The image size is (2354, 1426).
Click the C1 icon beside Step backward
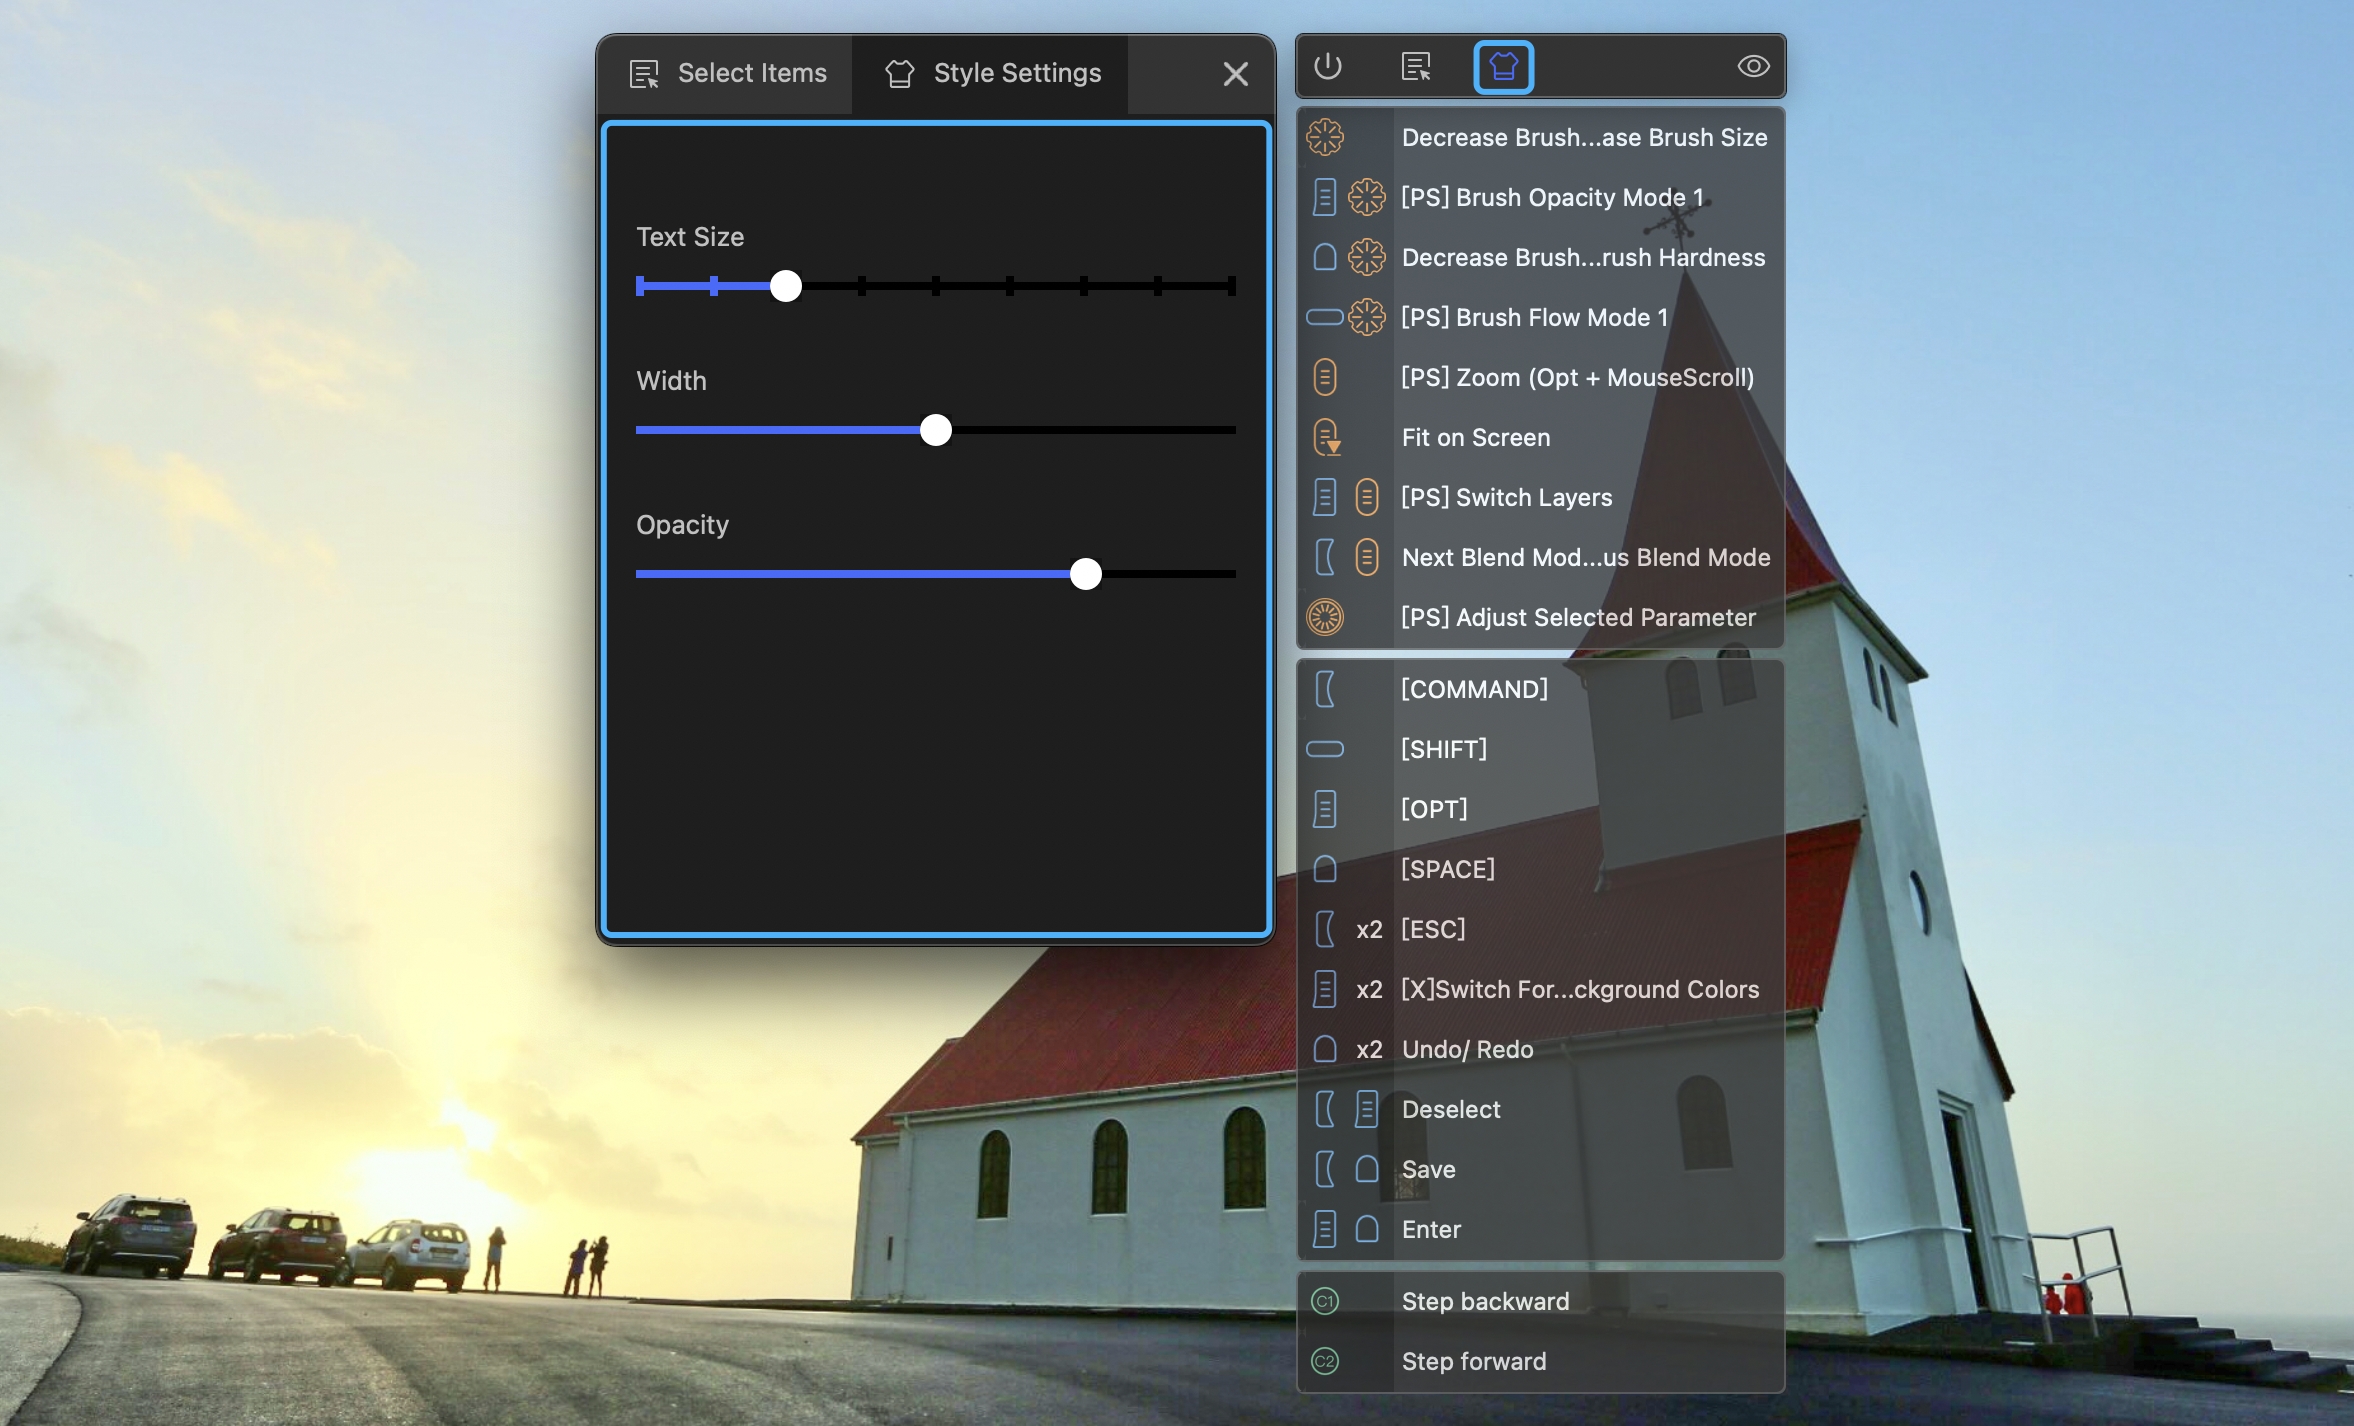1325,1301
